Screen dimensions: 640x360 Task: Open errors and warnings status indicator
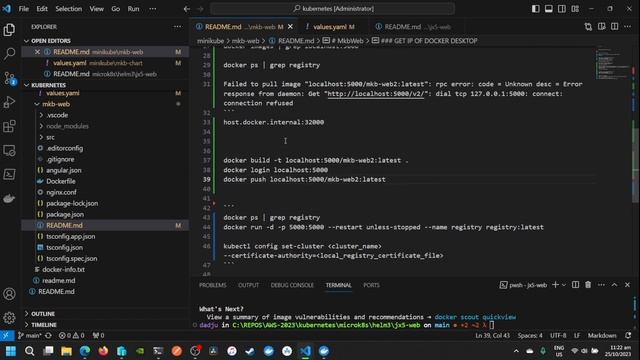click(71, 336)
